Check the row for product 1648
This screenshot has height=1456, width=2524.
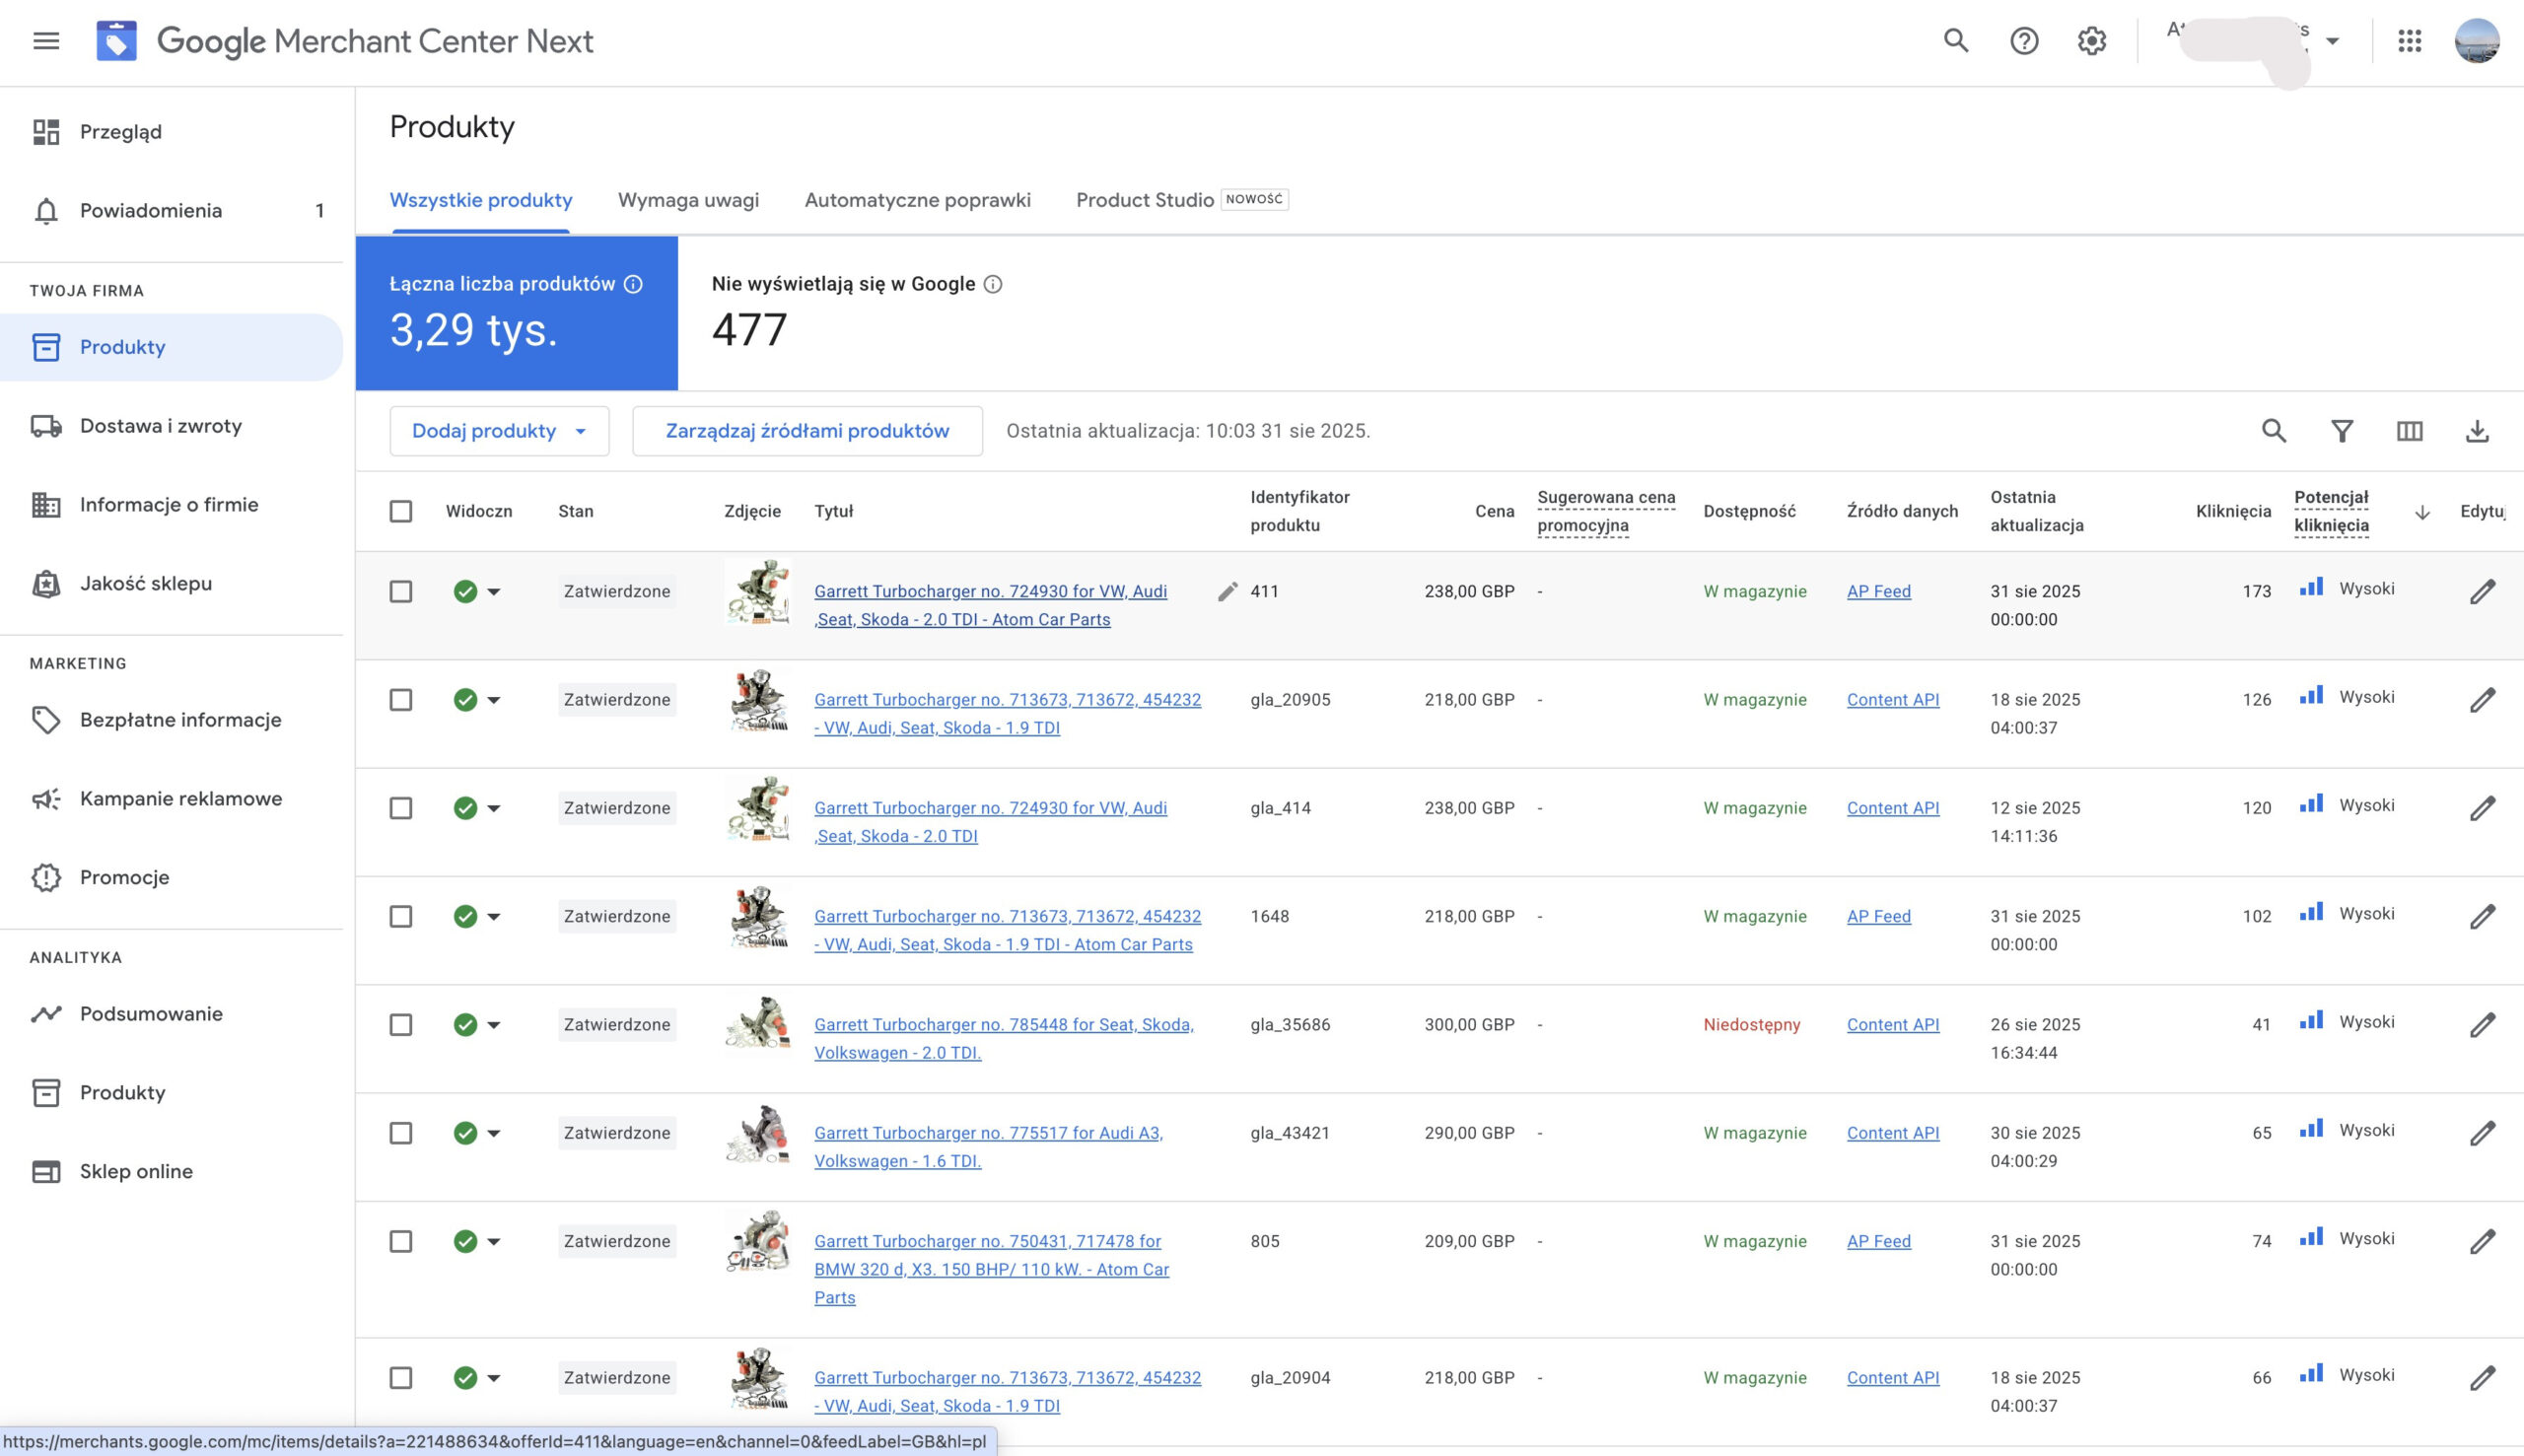pyautogui.click(x=401, y=916)
